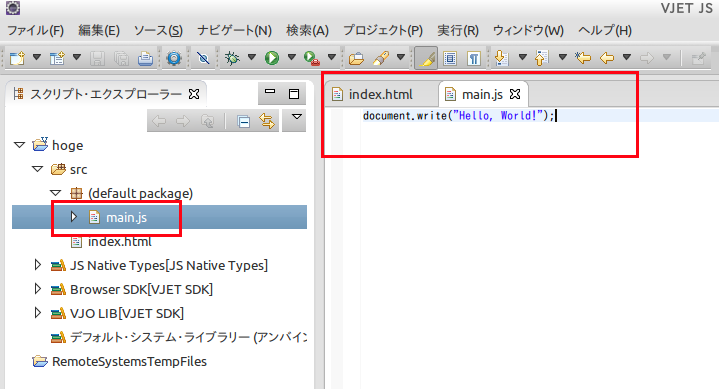Click the New VJET type icon

coord(57,58)
